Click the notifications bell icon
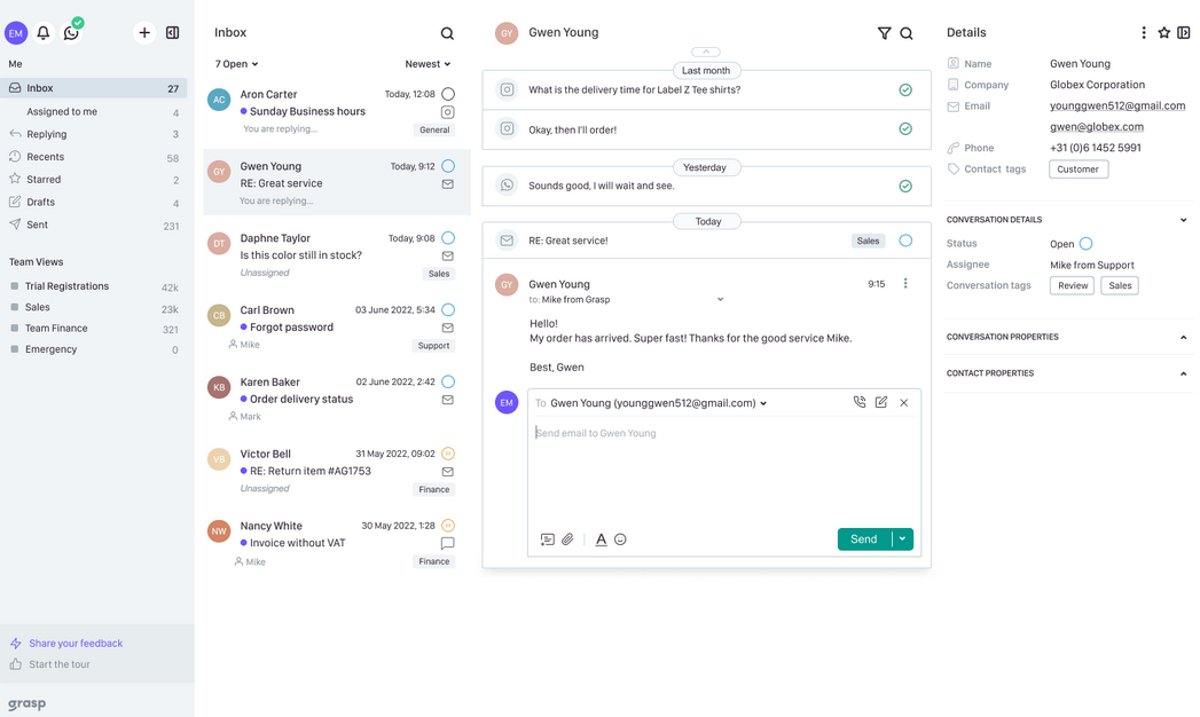This screenshot has width=1200, height=717. click(x=43, y=33)
